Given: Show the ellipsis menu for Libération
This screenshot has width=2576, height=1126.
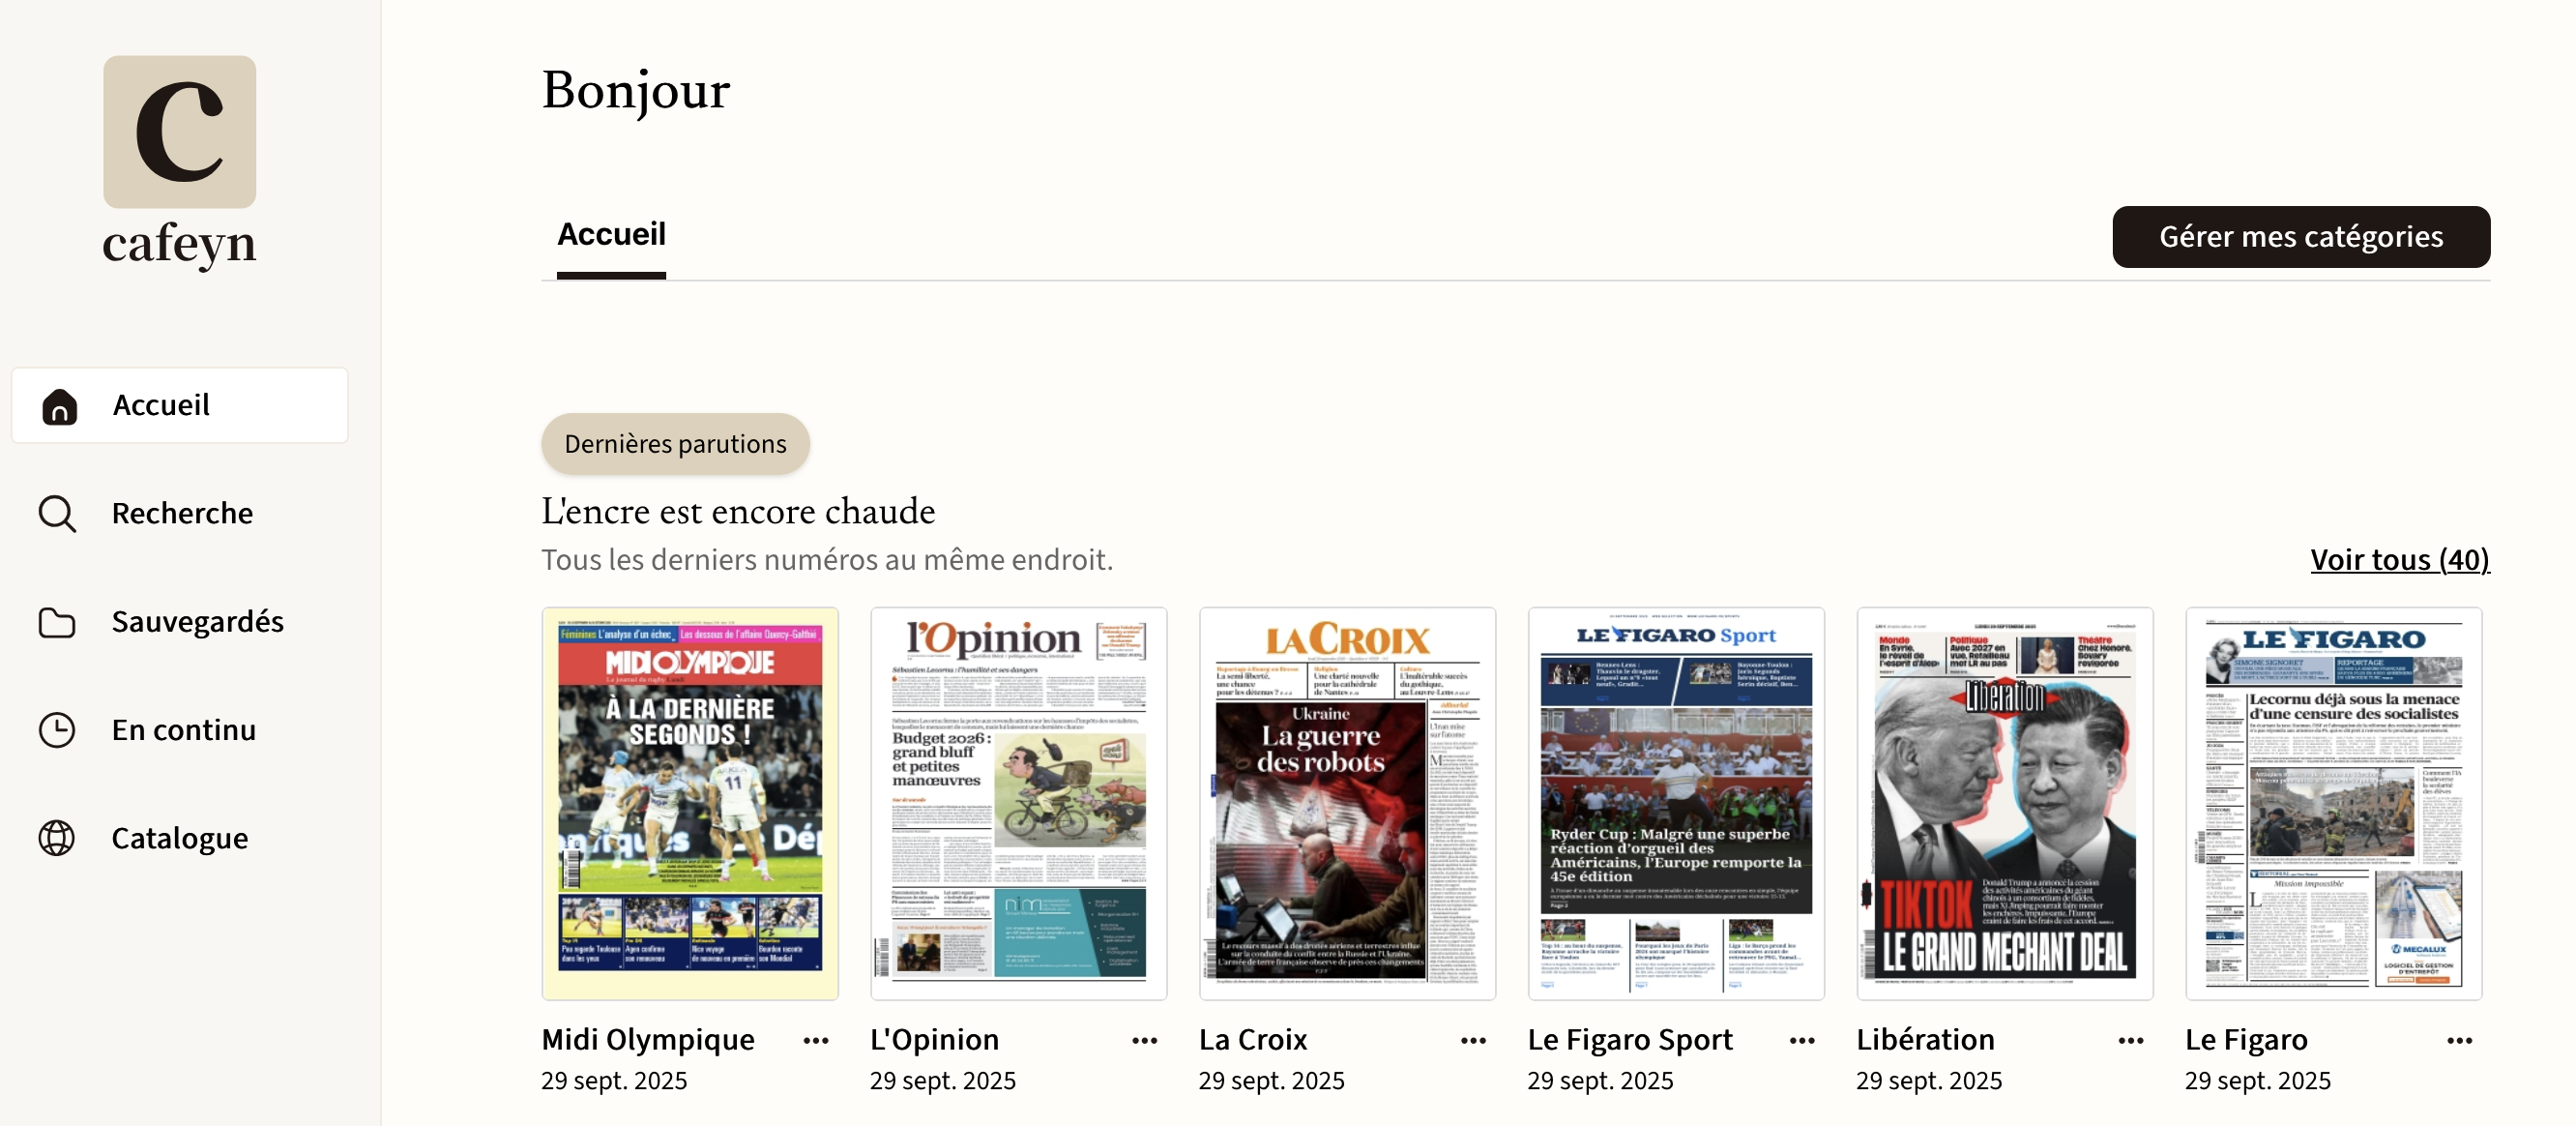Looking at the screenshot, I should coord(2131,1041).
